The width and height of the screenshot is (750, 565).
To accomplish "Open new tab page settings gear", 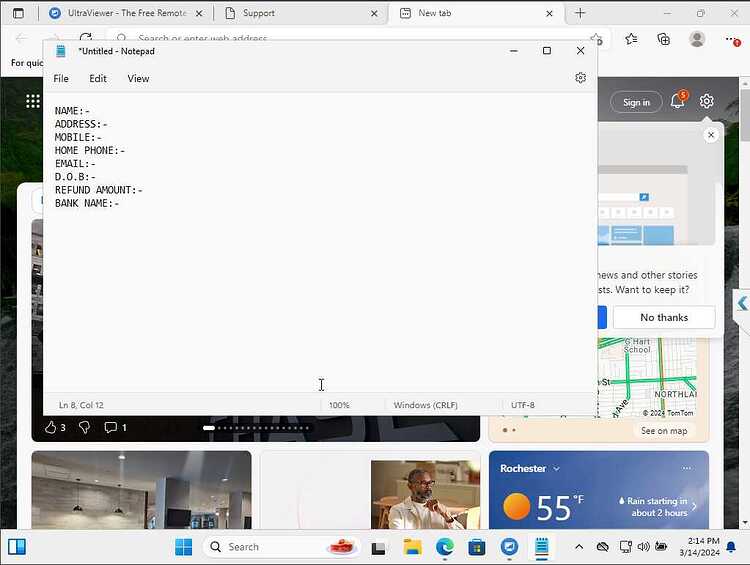I will tap(706, 101).
